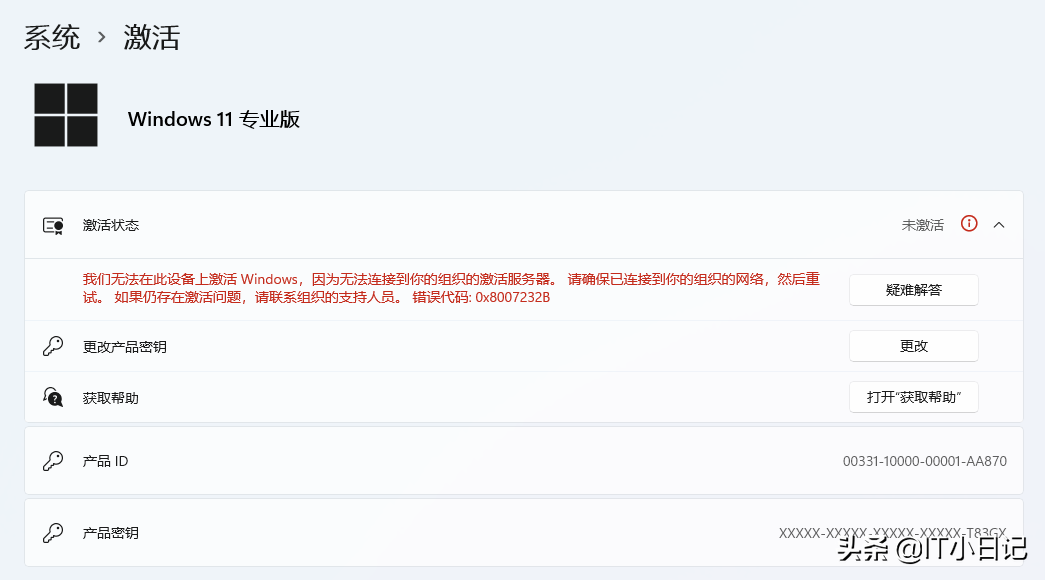Click the key icon beside 产品 ID

pyautogui.click(x=53, y=461)
